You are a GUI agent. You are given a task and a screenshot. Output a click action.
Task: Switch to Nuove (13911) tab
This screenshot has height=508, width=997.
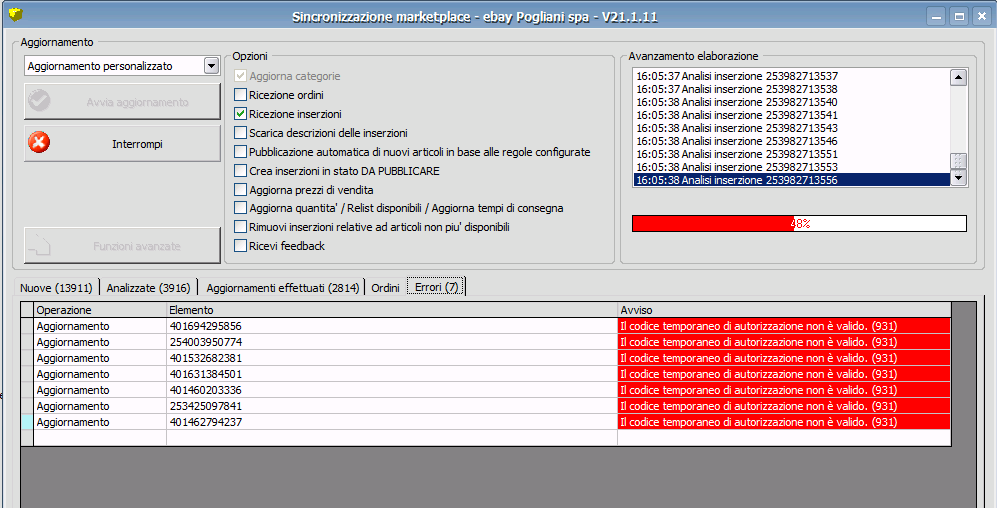(x=57, y=288)
